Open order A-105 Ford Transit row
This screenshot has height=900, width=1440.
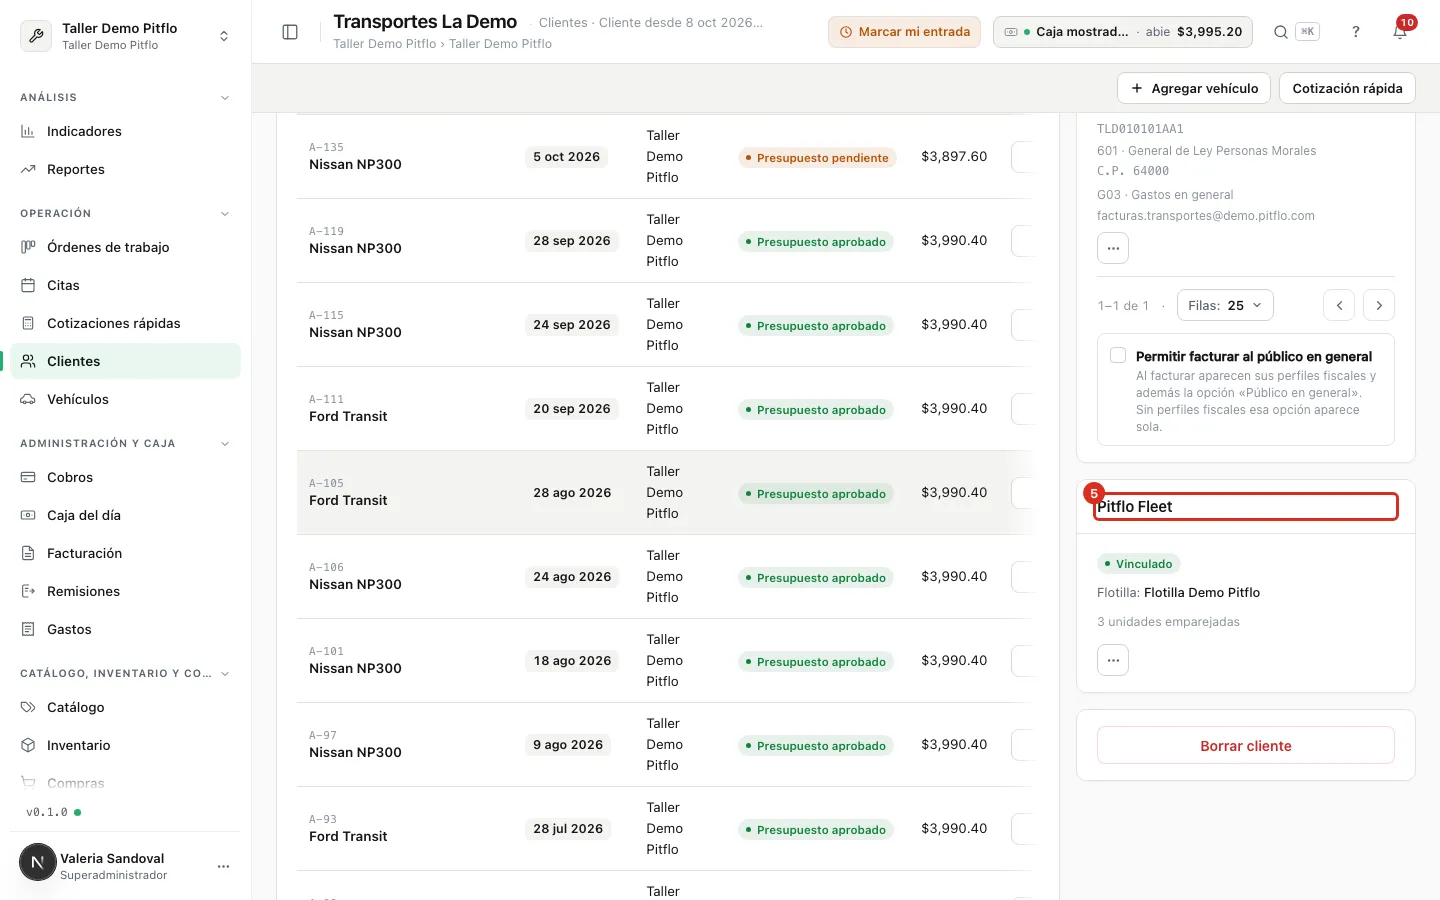[664, 493]
